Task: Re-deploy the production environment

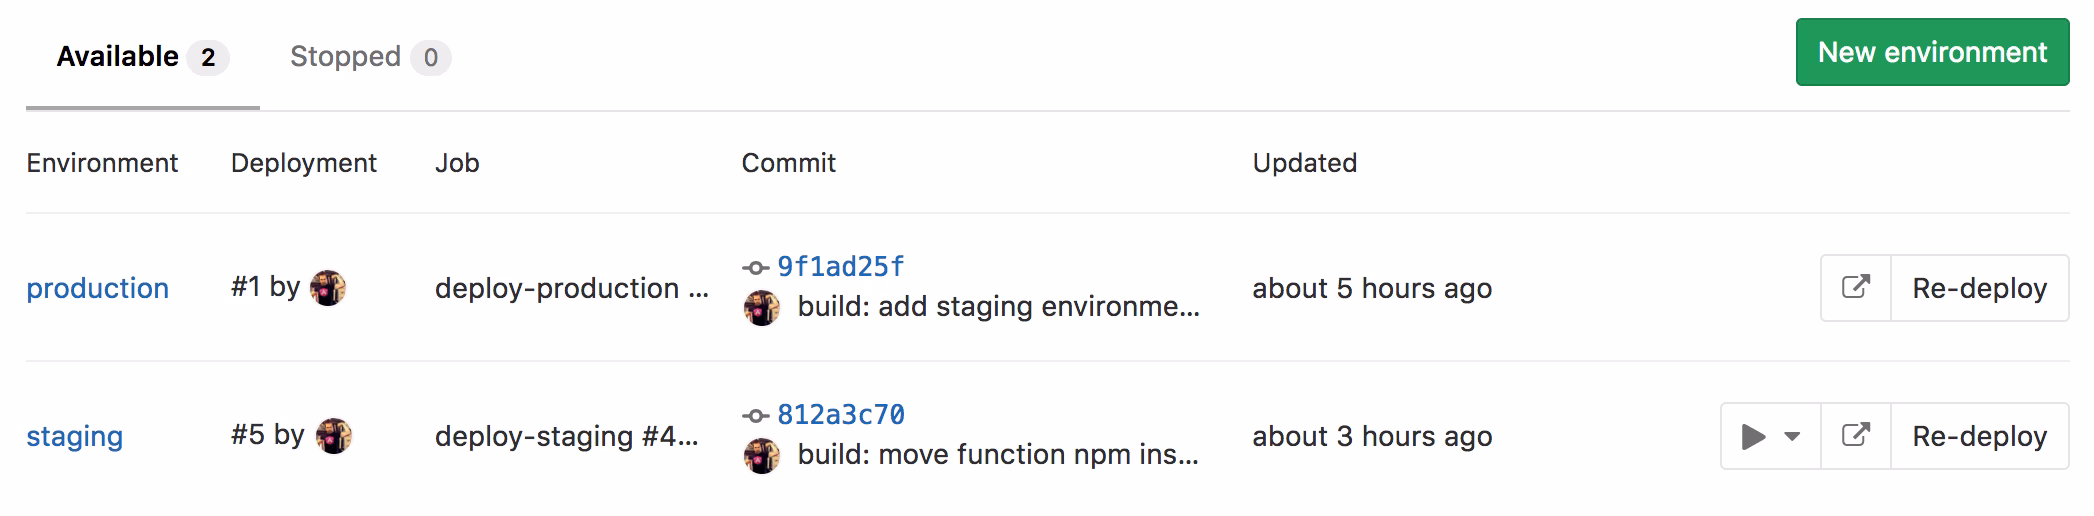Action: [1979, 288]
